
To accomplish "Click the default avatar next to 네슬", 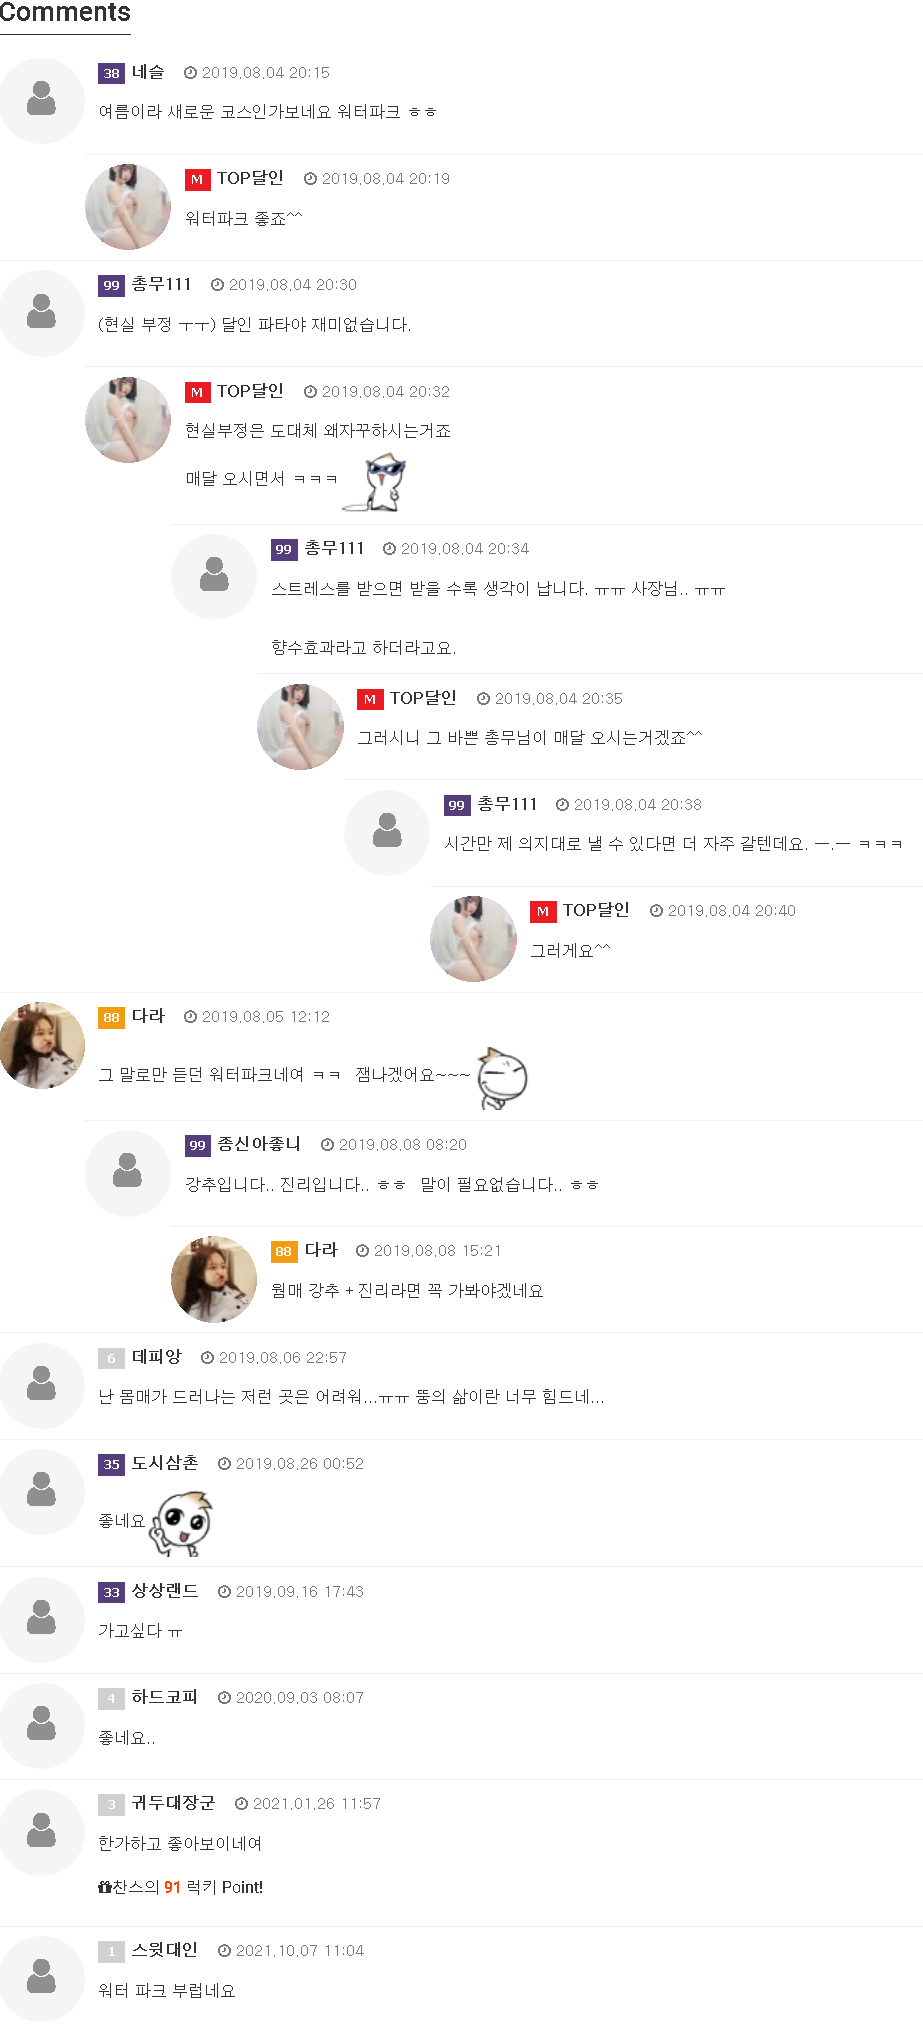I will 42,100.
